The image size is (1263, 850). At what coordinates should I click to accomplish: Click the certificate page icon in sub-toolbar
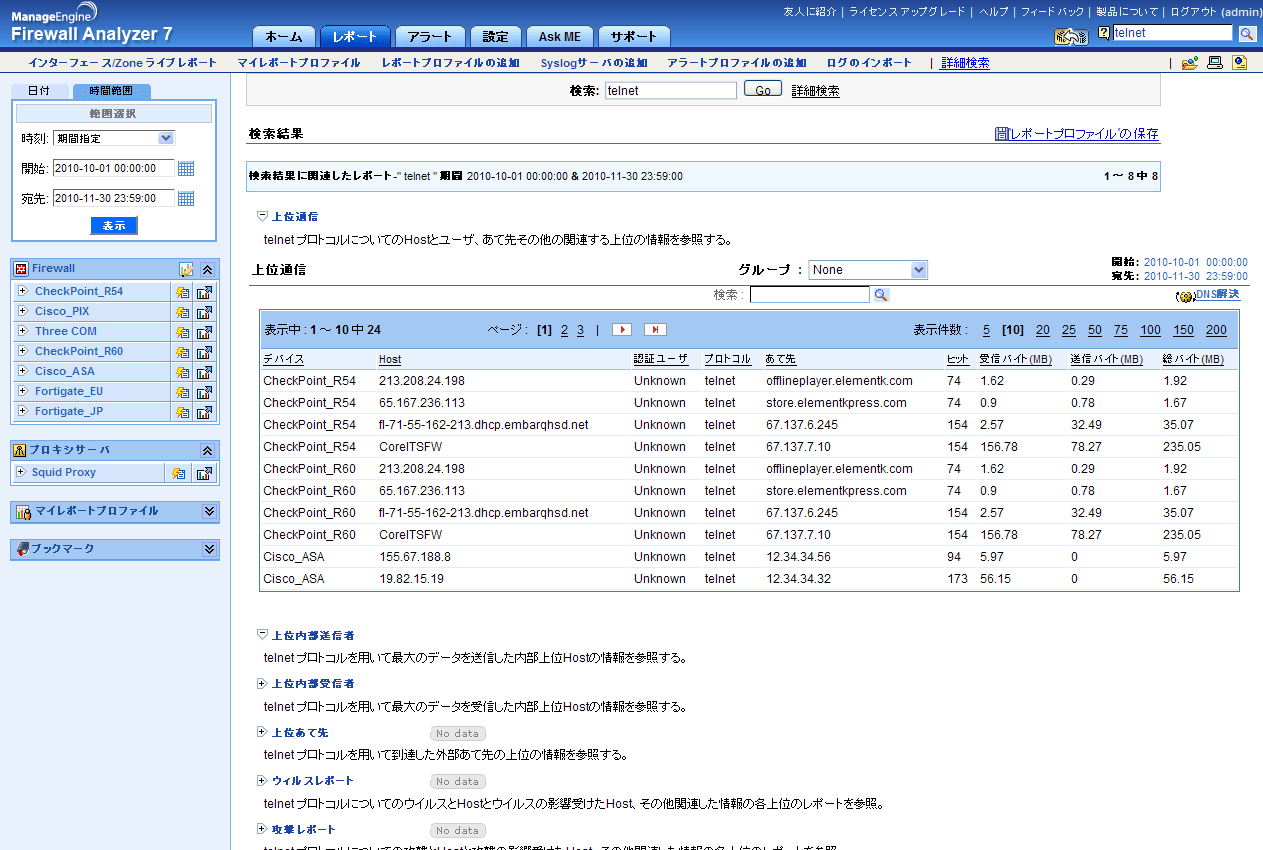pos(1240,63)
